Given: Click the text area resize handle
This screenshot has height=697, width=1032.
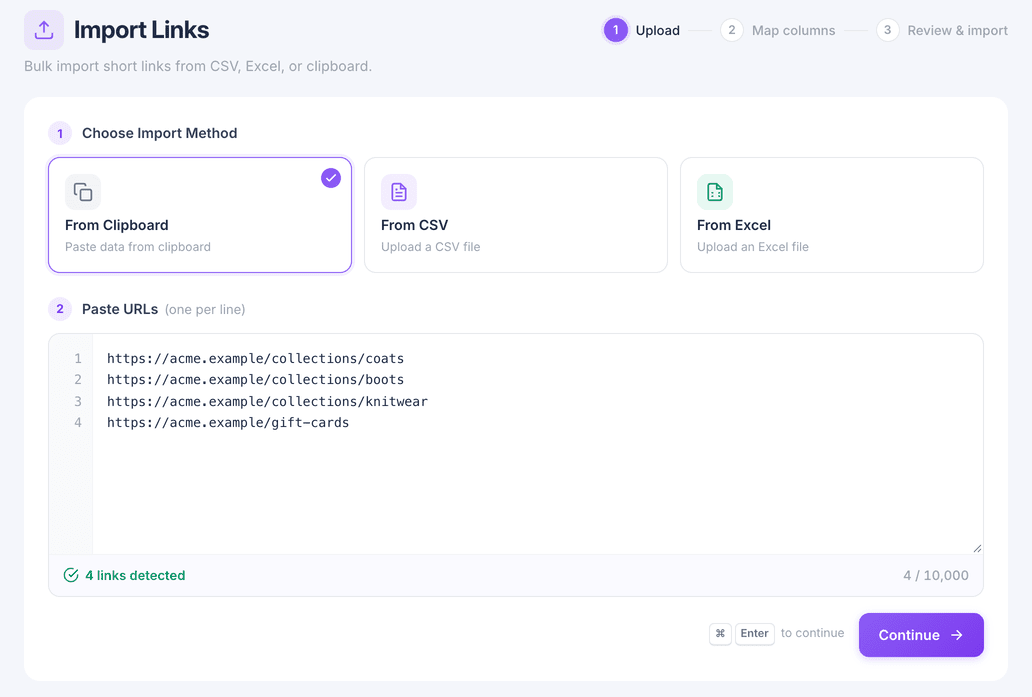Looking at the screenshot, I should 977,548.
